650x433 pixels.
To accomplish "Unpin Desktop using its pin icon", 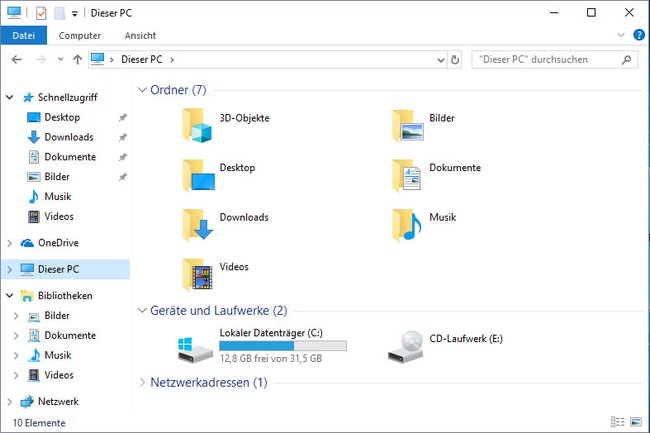I will coord(123,118).
